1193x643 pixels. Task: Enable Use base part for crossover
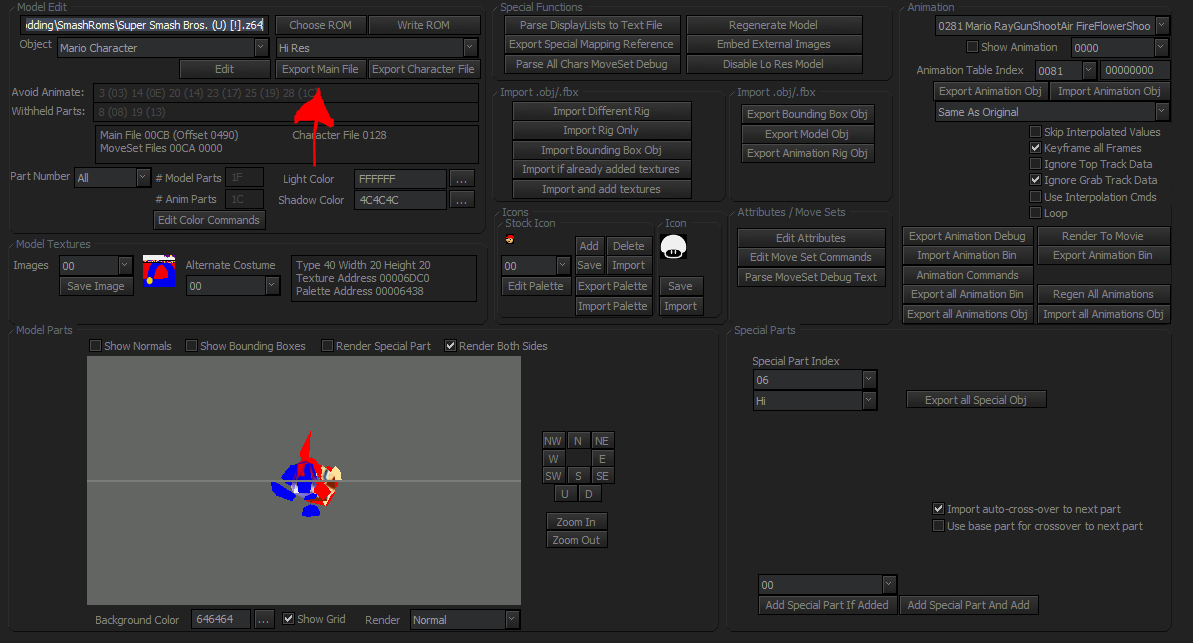(938, 526)
